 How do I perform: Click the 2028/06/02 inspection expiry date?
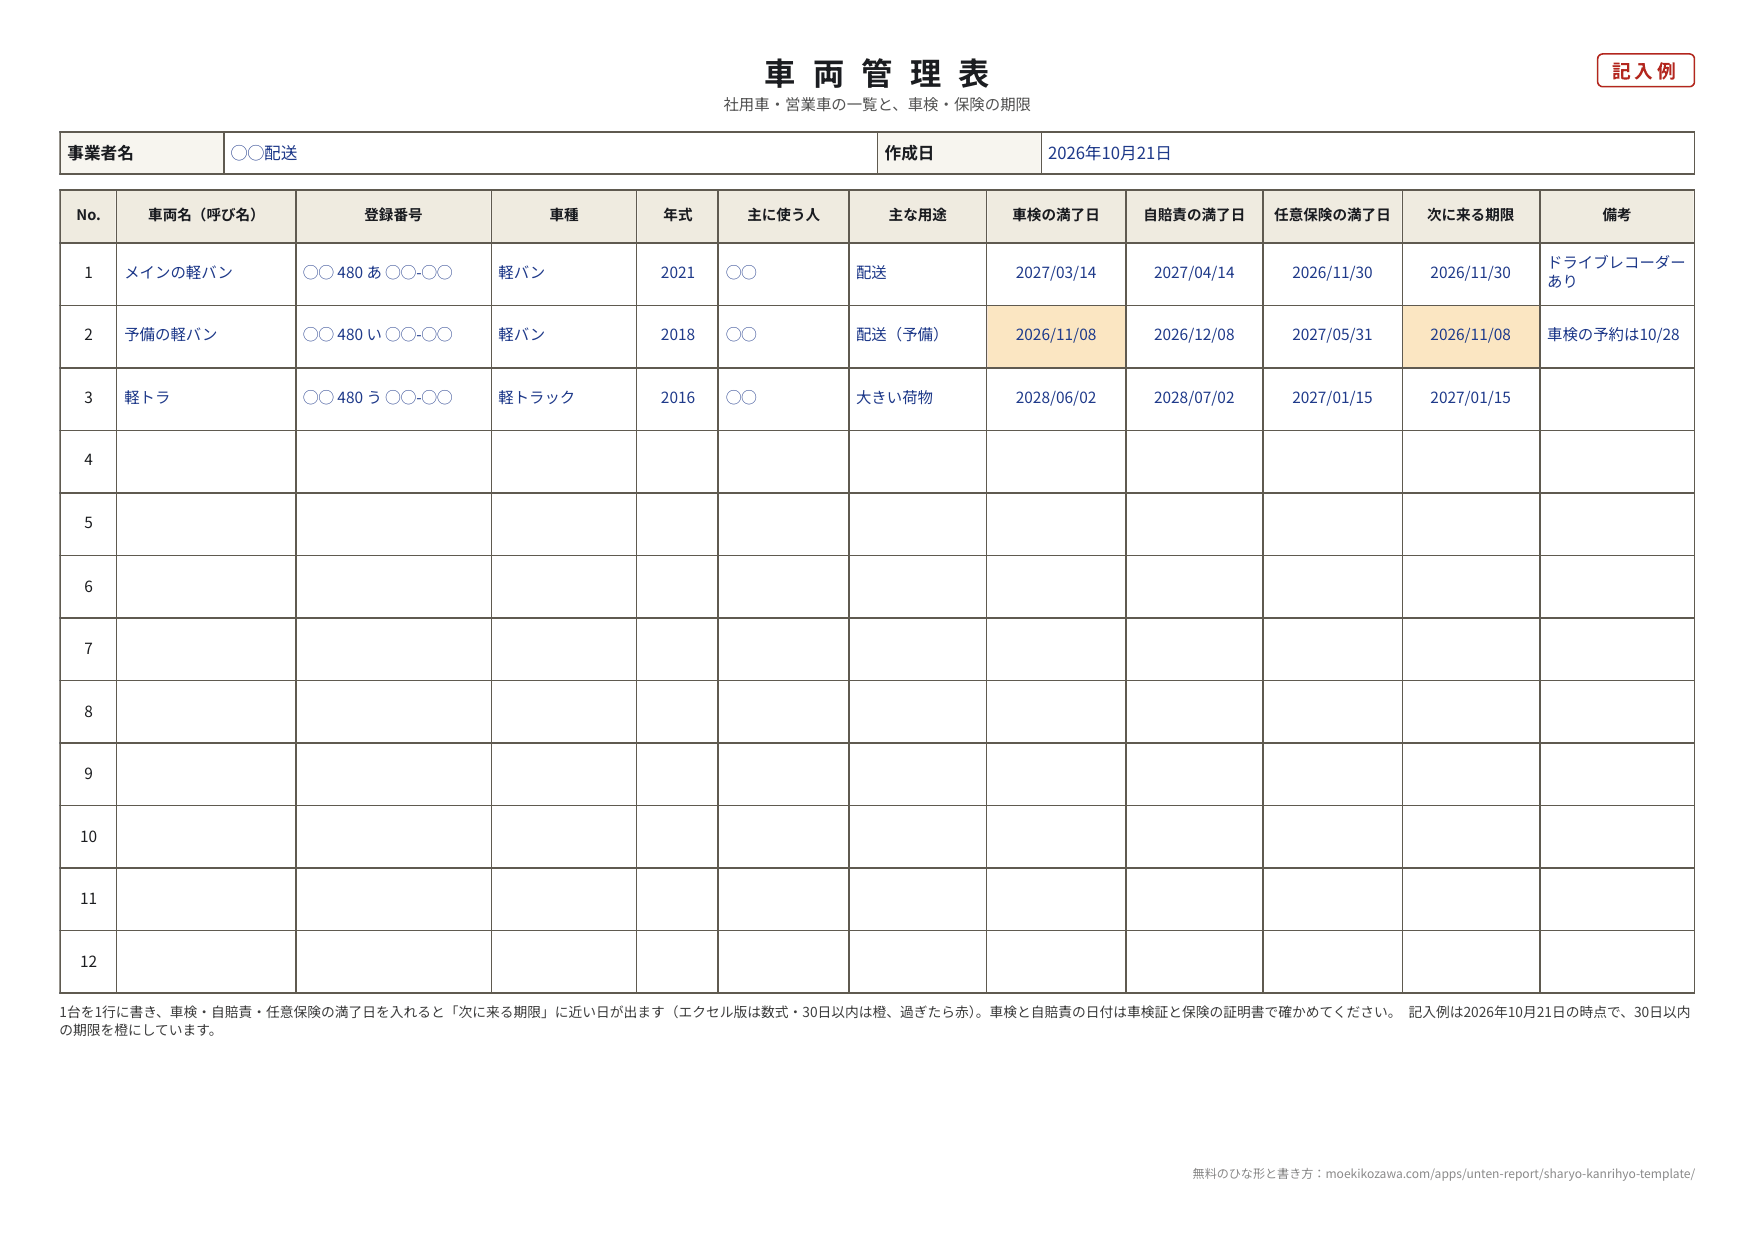[x=1056, y=398]
